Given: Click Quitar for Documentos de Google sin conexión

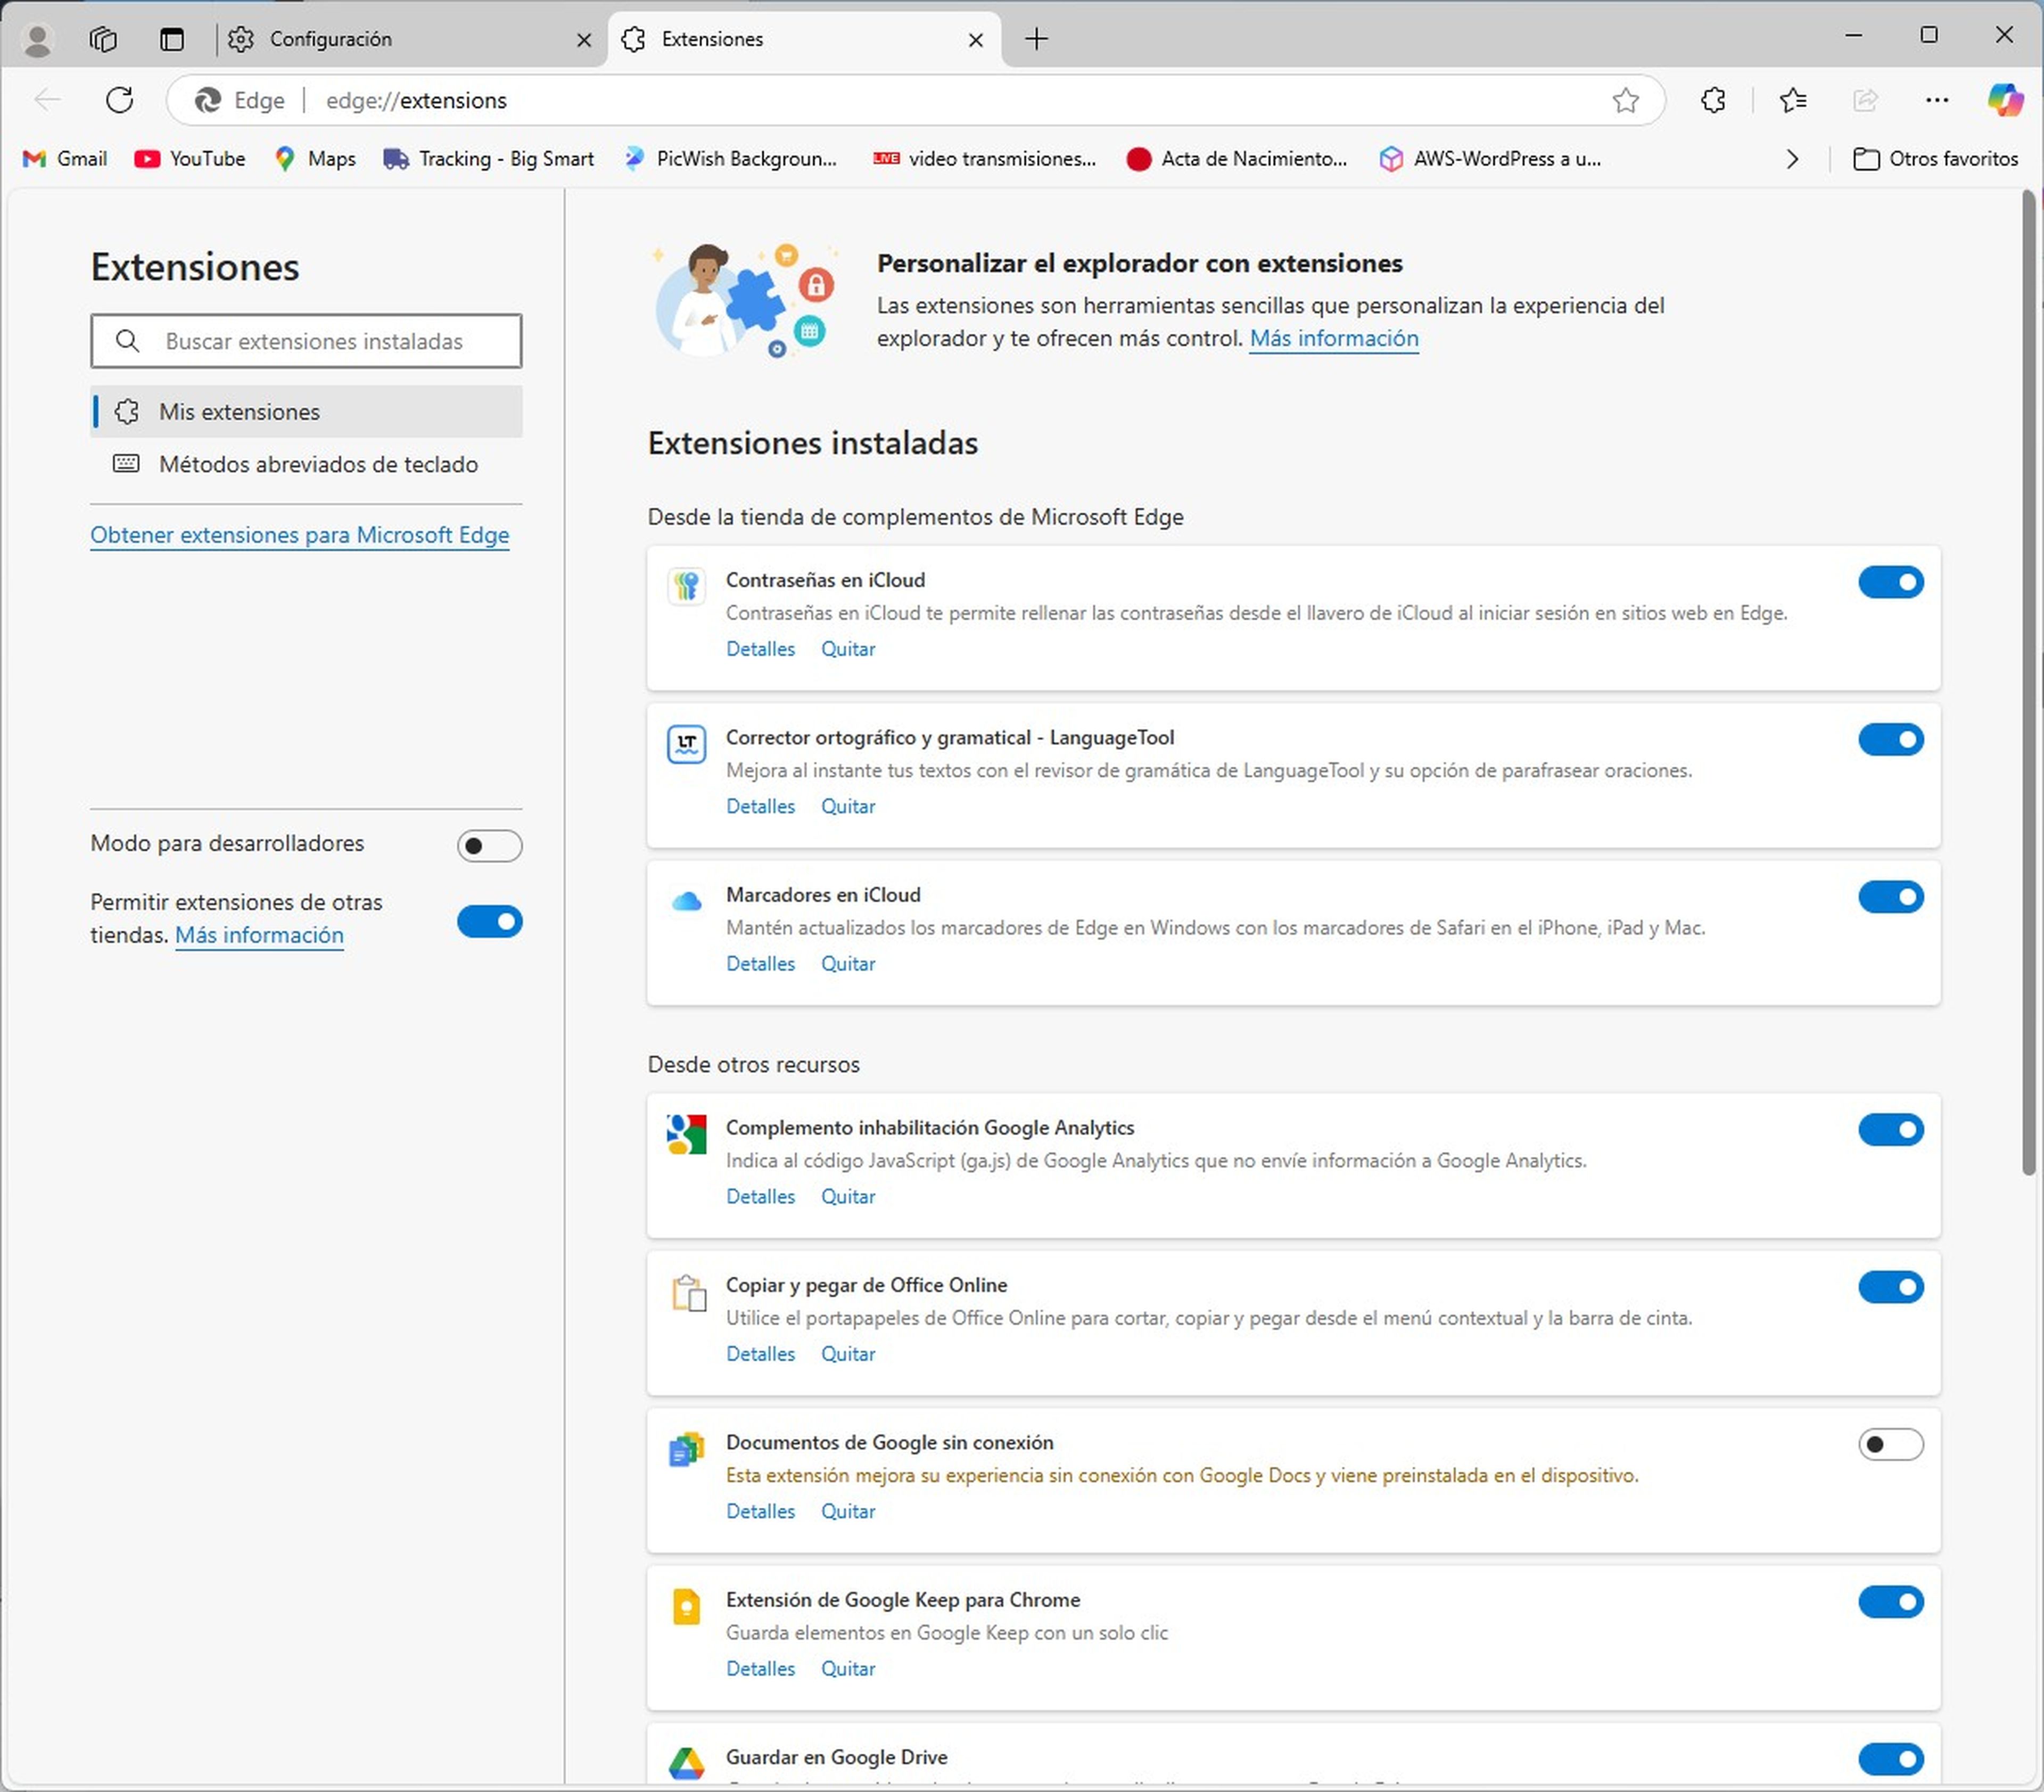Looking at the screenshot, I should coord(848,1511).
